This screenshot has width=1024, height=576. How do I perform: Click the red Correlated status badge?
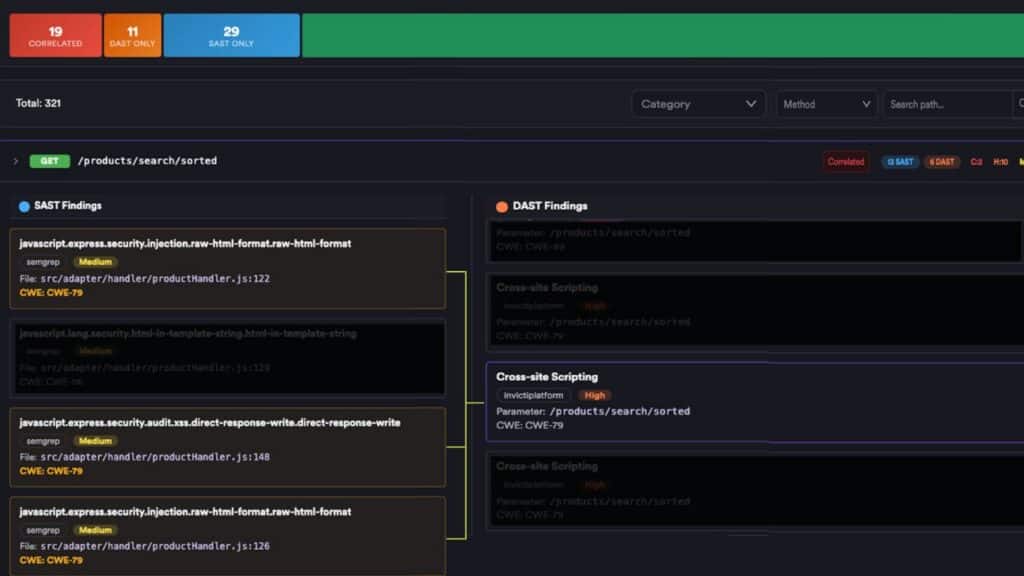point(845,161)
